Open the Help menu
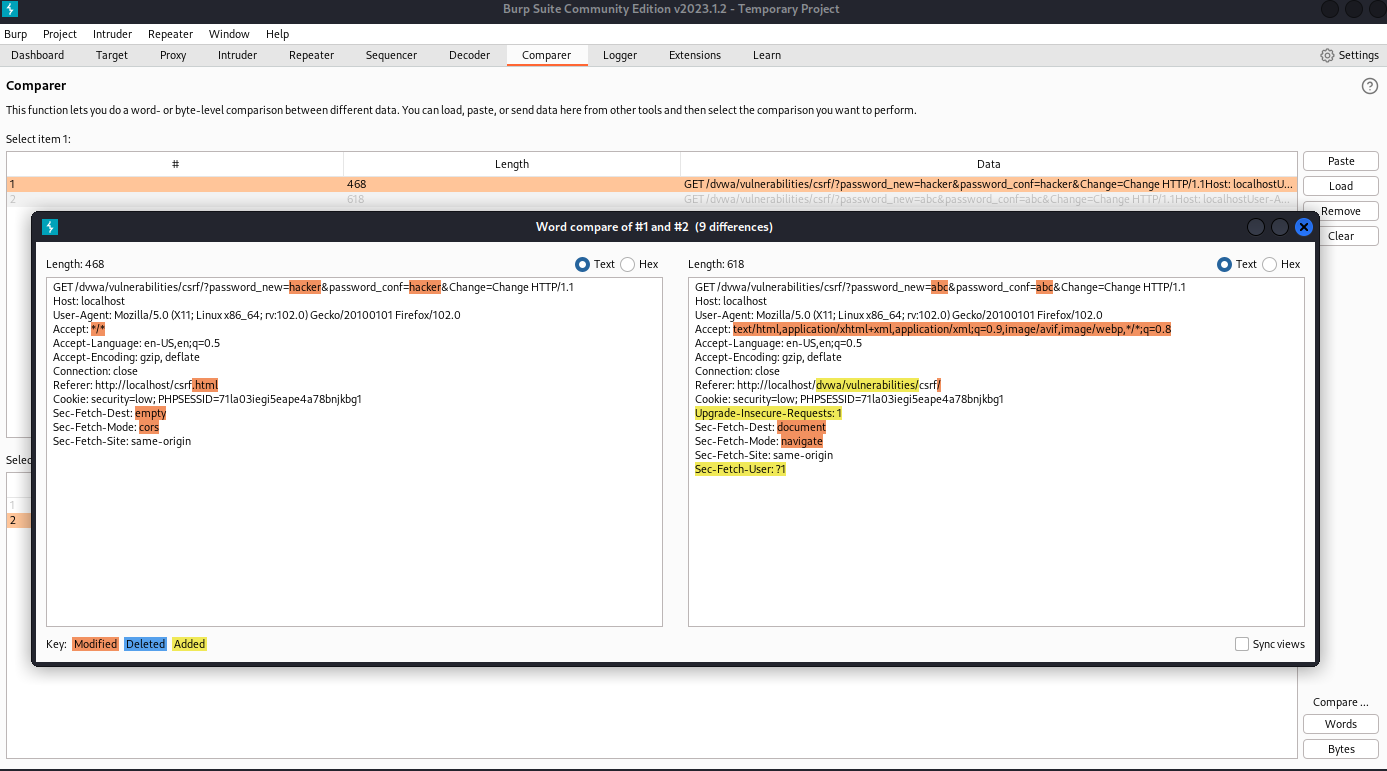1387x771 pixels. 277,34
